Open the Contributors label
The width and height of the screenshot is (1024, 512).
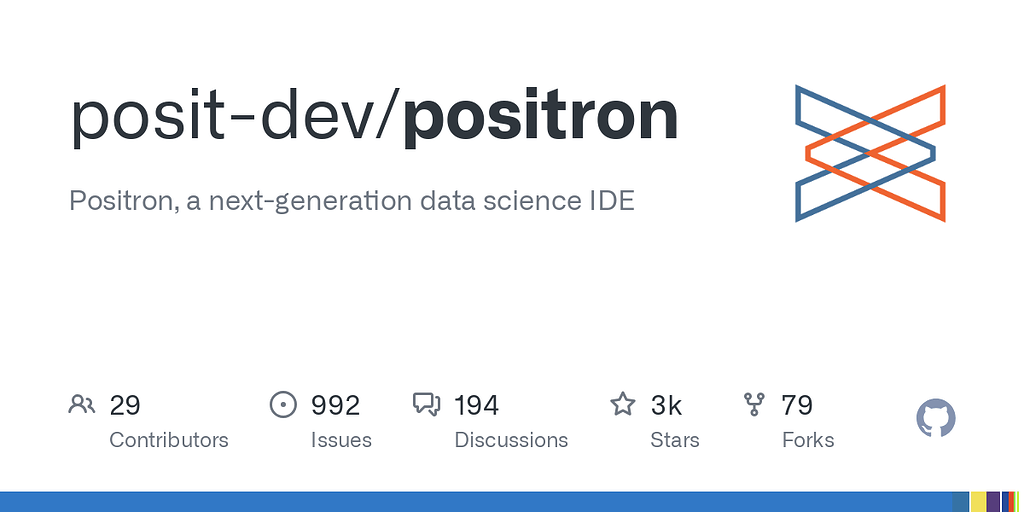point(168,440)
